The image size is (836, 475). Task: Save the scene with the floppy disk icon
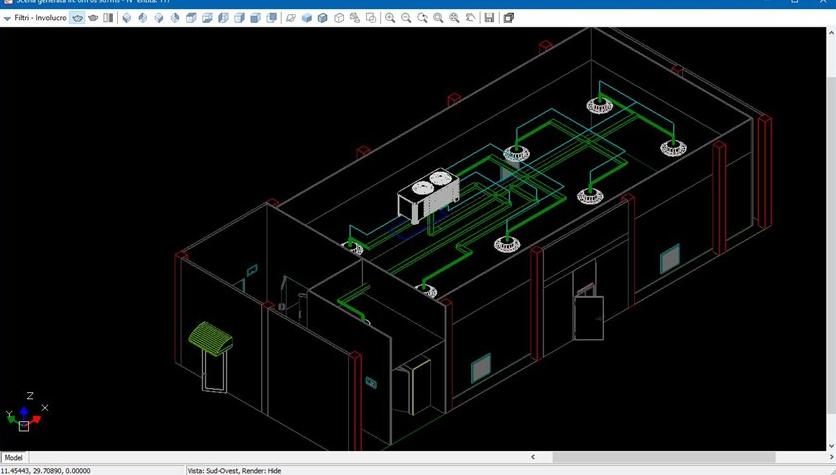[x=489, y=18]
